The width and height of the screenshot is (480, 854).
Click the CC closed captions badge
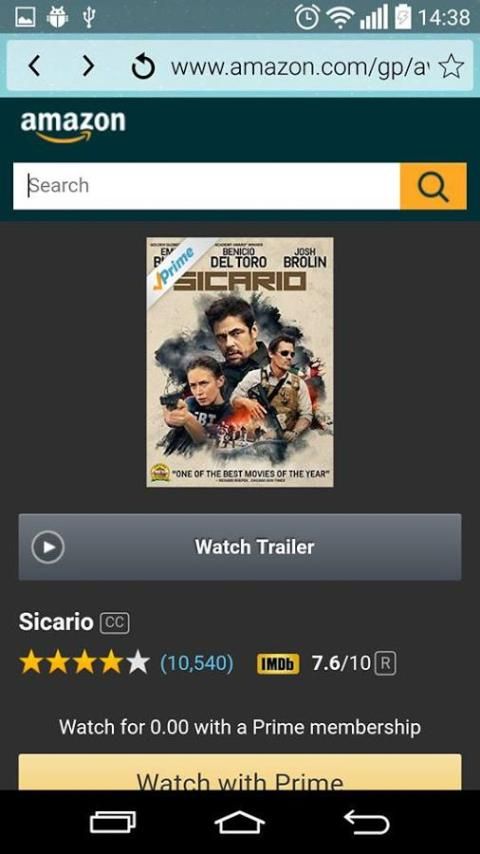(114, 623)
